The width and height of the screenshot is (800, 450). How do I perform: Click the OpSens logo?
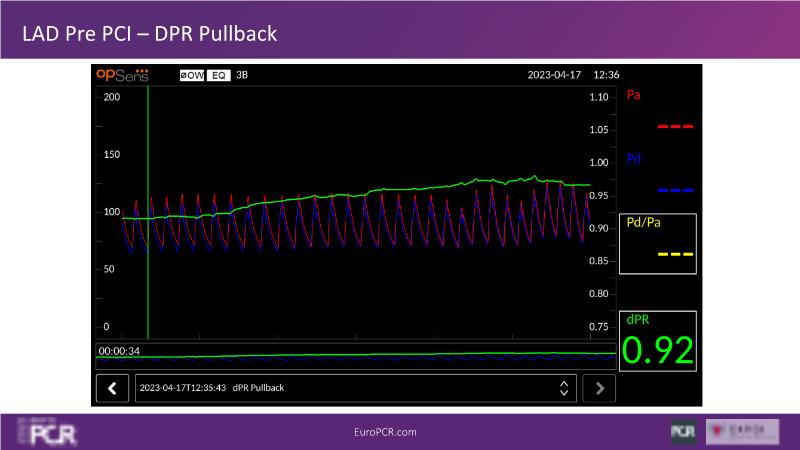pos(120,74)
